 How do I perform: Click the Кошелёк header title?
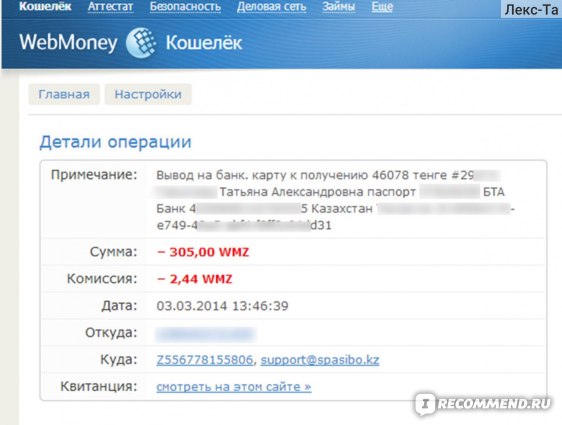pos(204,43)
